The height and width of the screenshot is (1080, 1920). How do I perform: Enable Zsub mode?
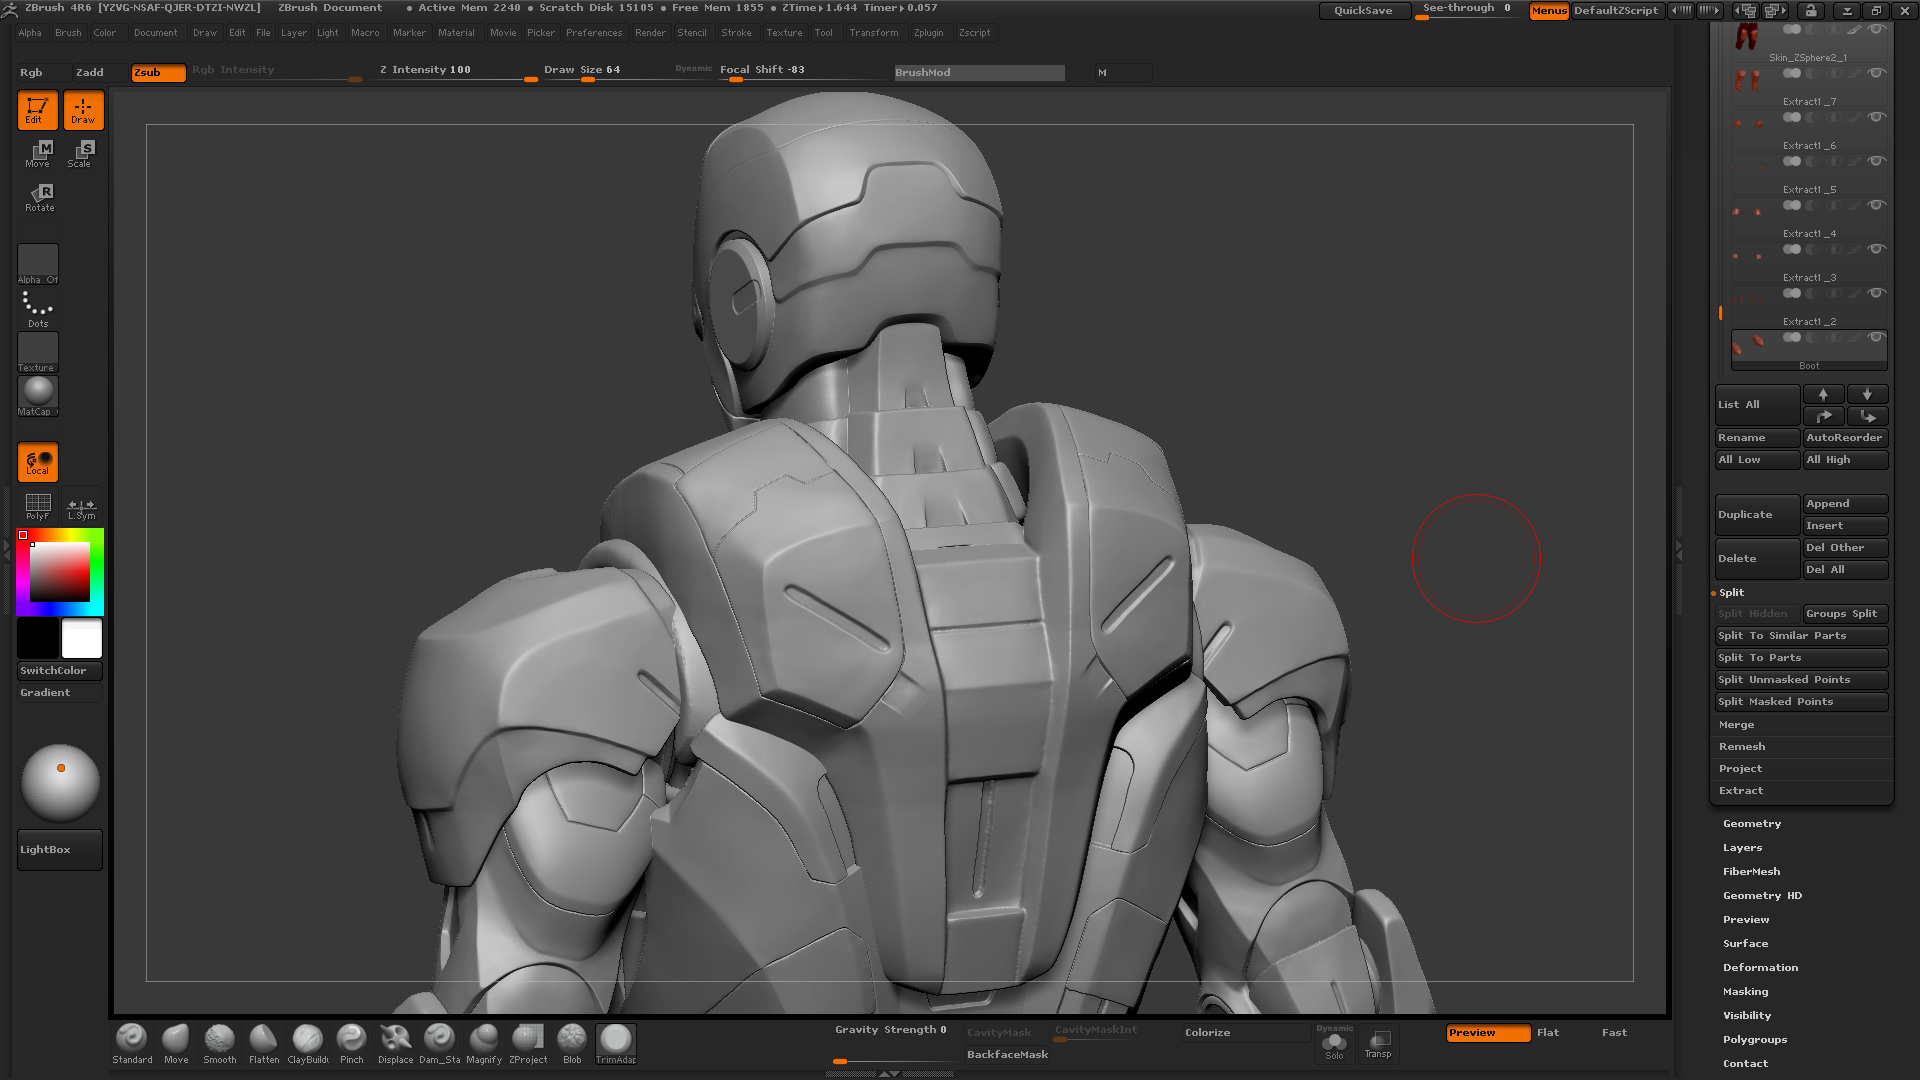(159, 72)
